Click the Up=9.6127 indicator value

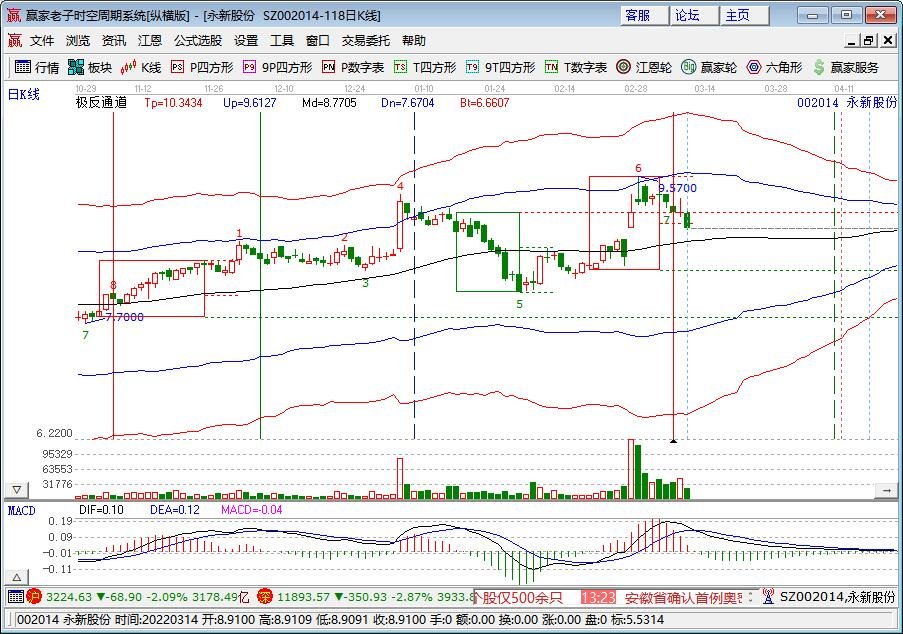click(x=249, y=102)
